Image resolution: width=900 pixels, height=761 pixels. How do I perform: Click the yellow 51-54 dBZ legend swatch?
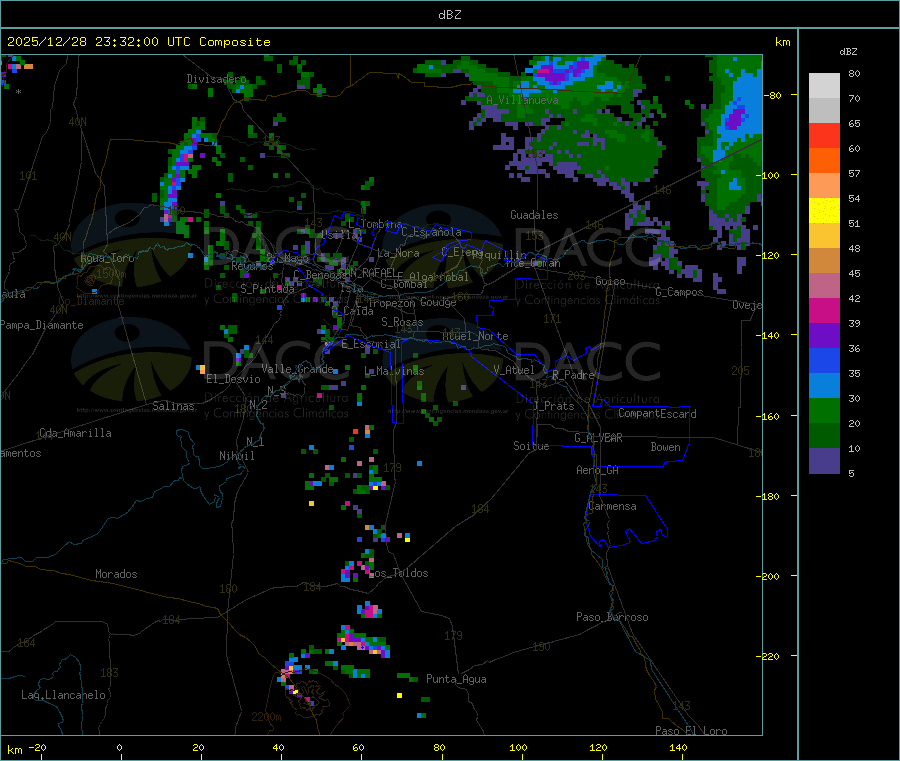click(824, 211)
